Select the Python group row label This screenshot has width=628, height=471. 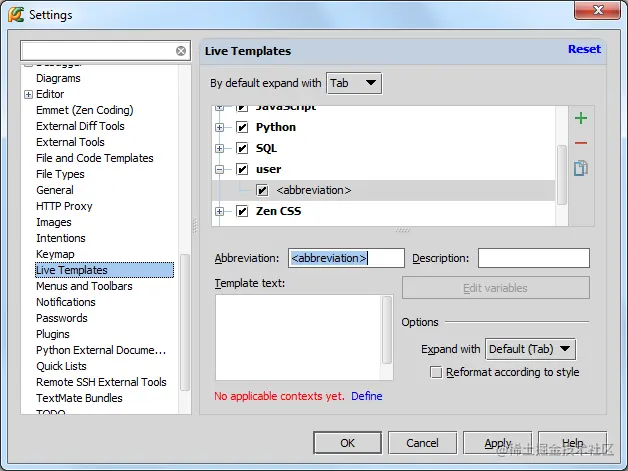[276, 127]
